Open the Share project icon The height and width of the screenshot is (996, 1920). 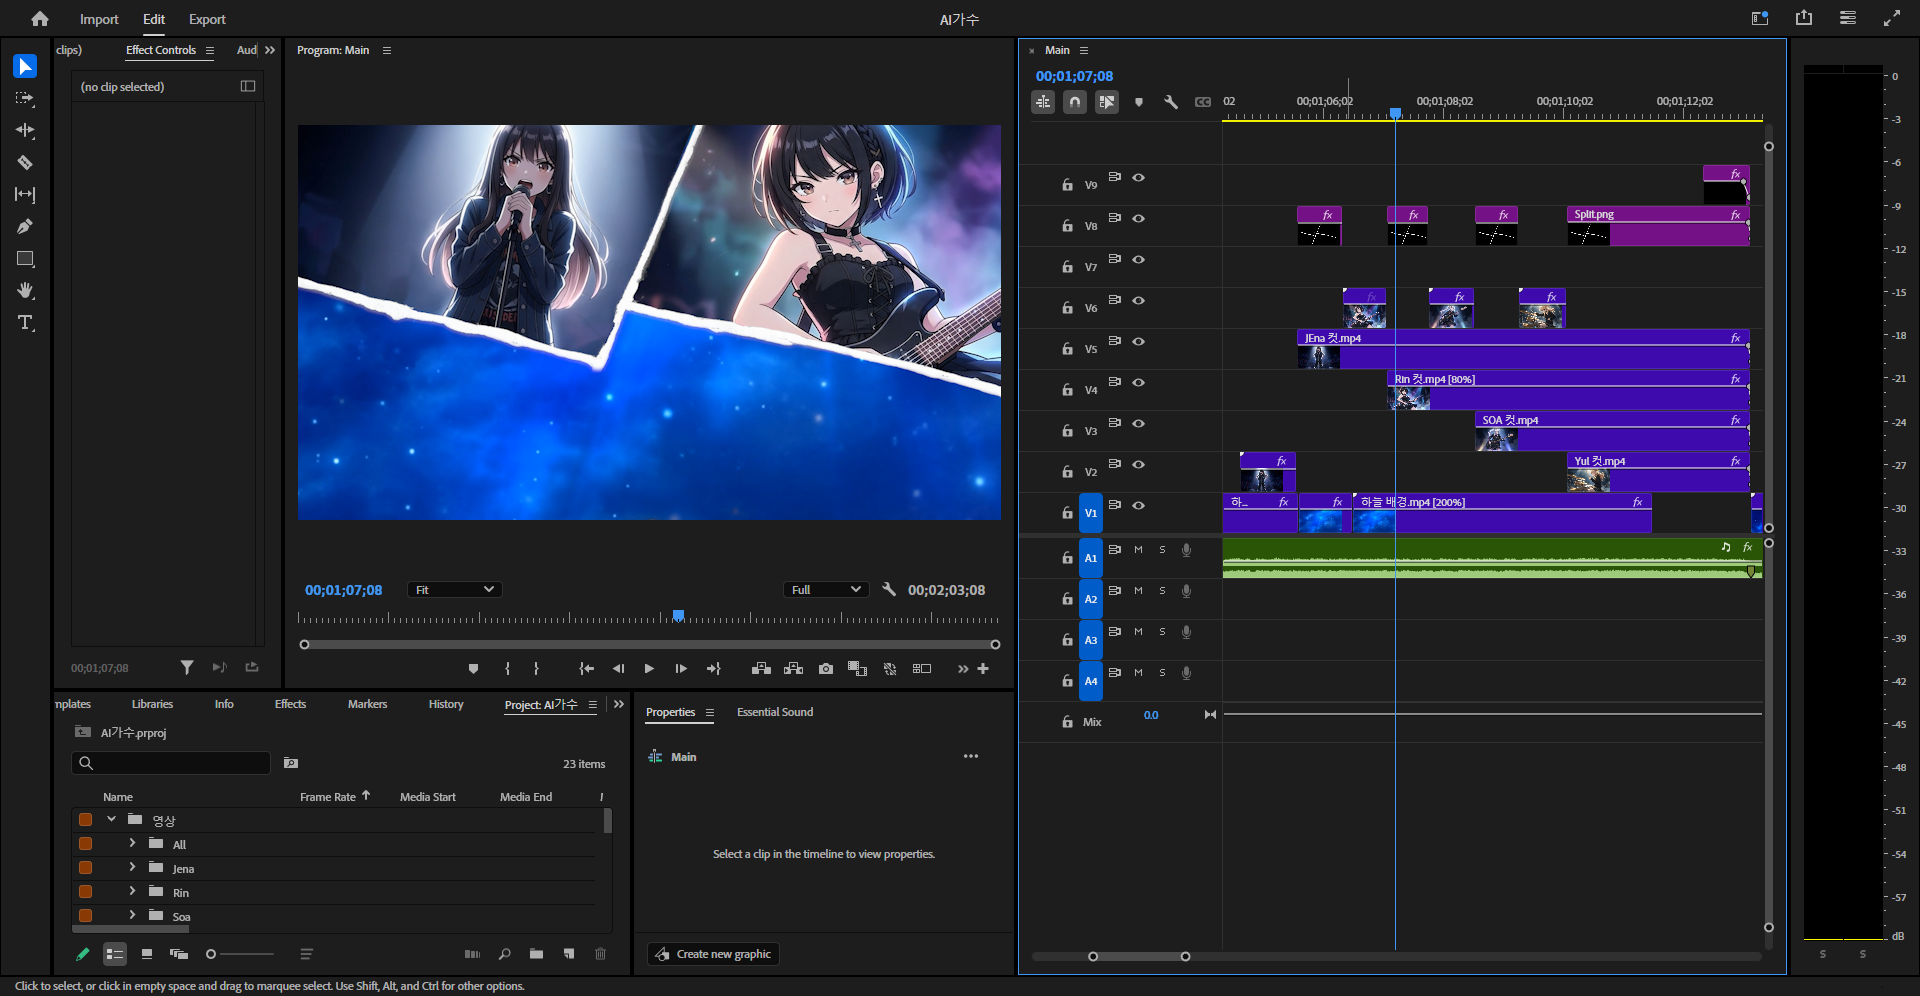[x=1804, y=18]
